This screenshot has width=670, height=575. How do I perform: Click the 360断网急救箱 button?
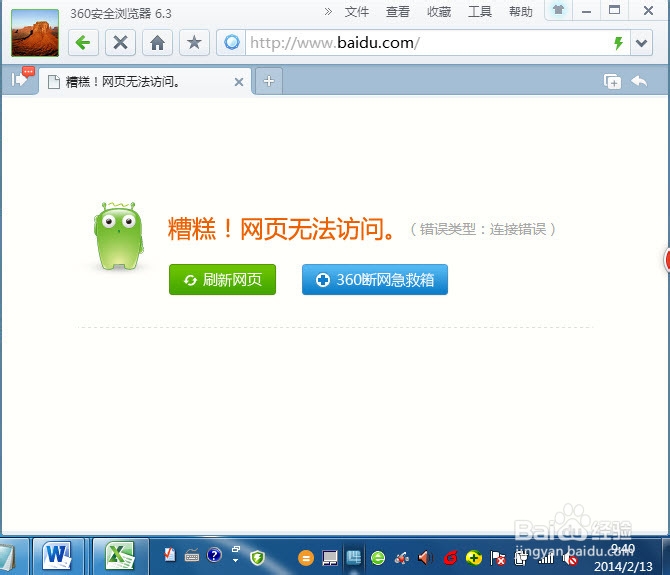pyautogui.click(x=375, y=279)
